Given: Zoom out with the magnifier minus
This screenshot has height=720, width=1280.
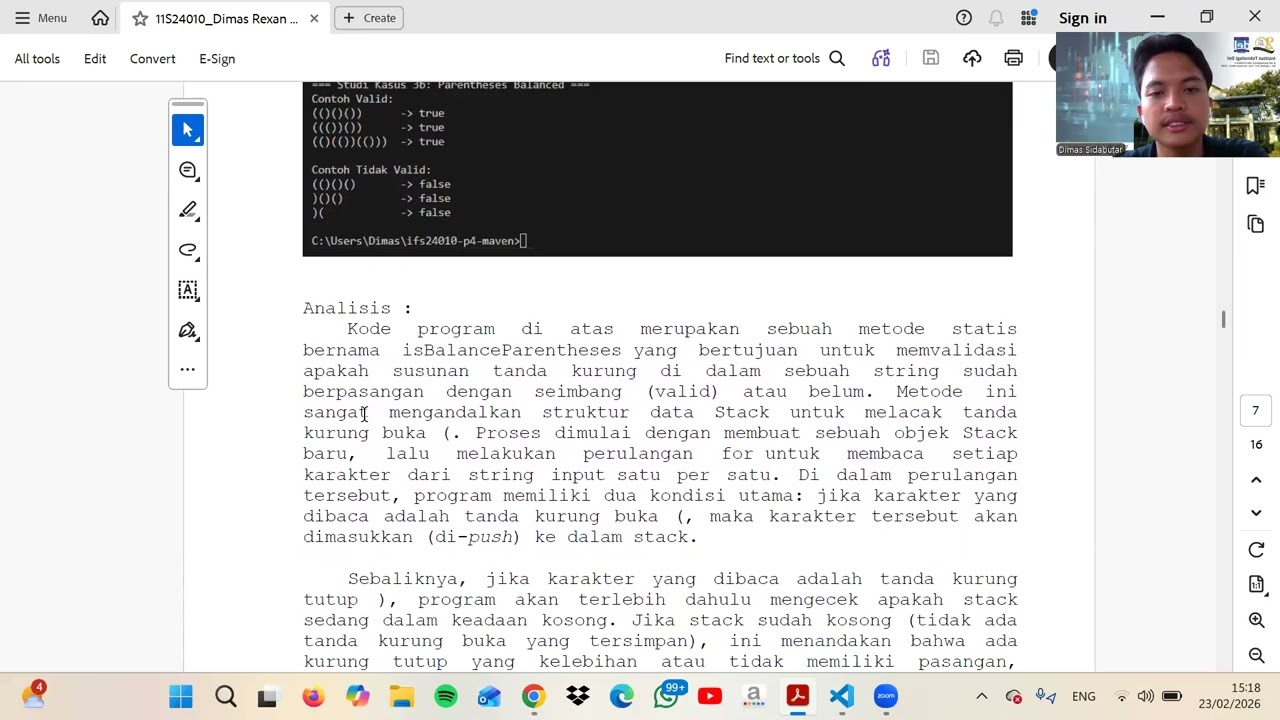Looking at the screenshot, I should tap(1256, 655).
